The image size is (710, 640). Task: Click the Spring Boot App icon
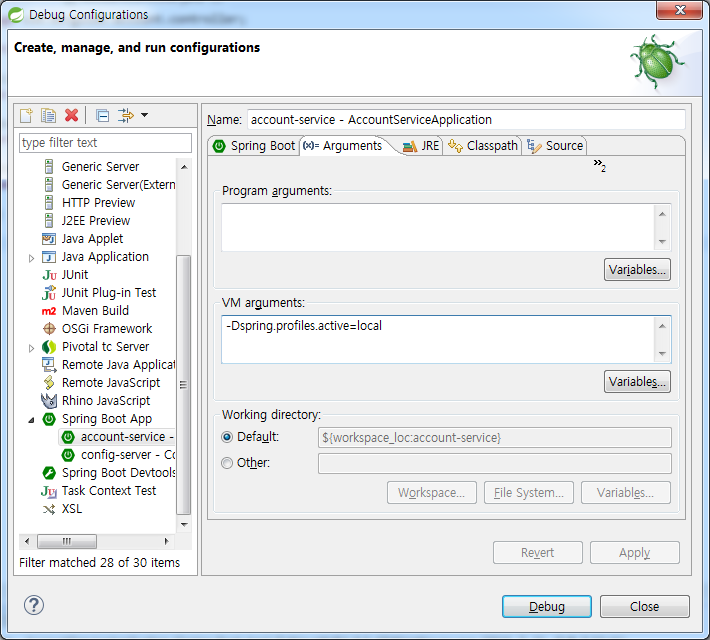click(x=49, y=419)
